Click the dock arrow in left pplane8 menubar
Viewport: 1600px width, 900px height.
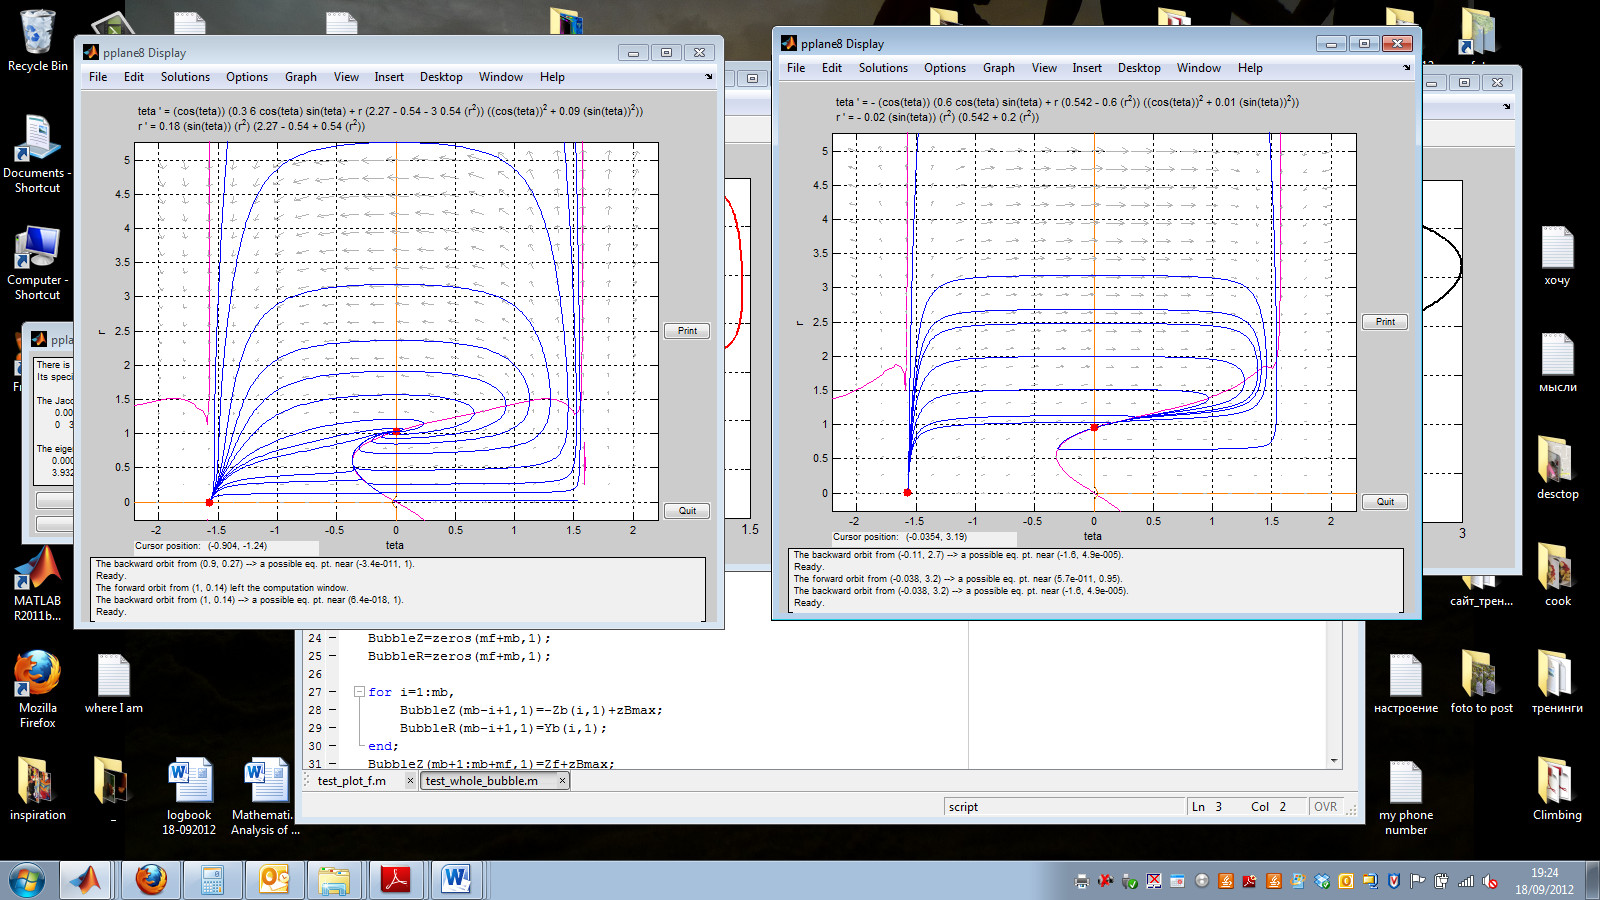[709, 77]
